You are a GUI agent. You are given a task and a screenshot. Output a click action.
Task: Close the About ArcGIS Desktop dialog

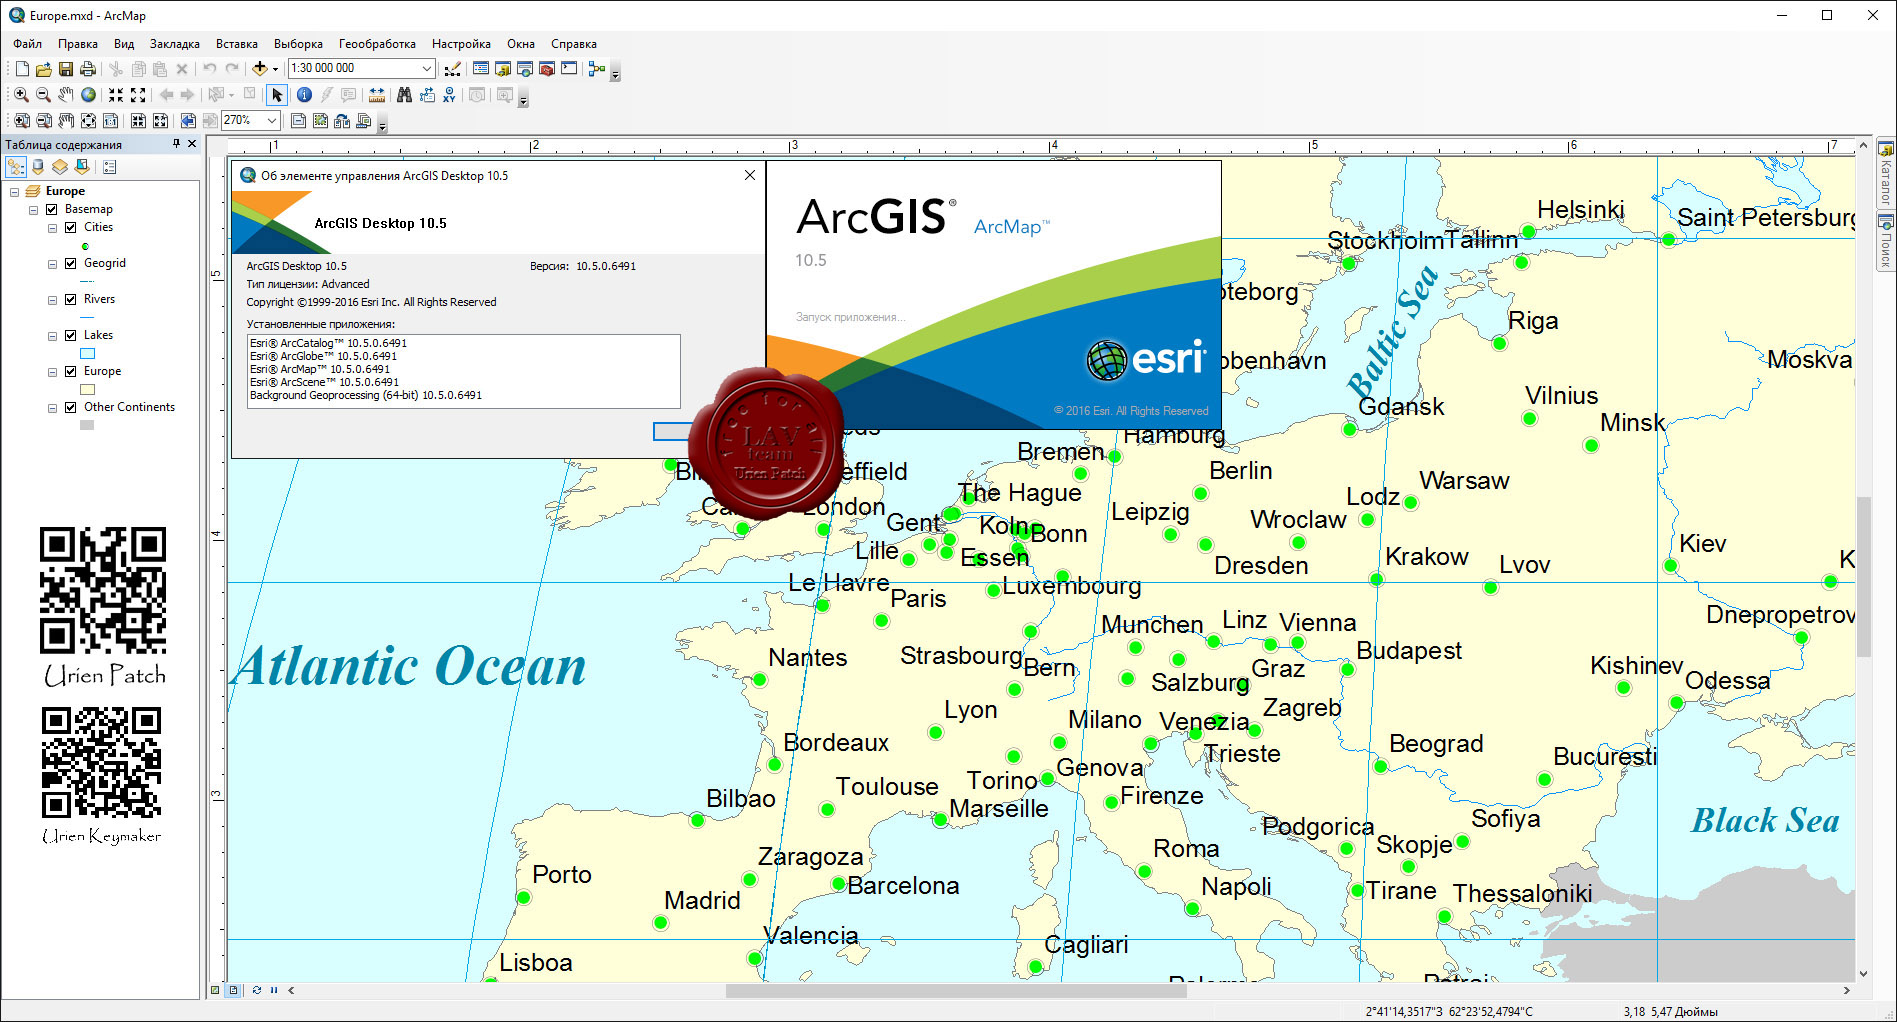(x=750, y=175)
